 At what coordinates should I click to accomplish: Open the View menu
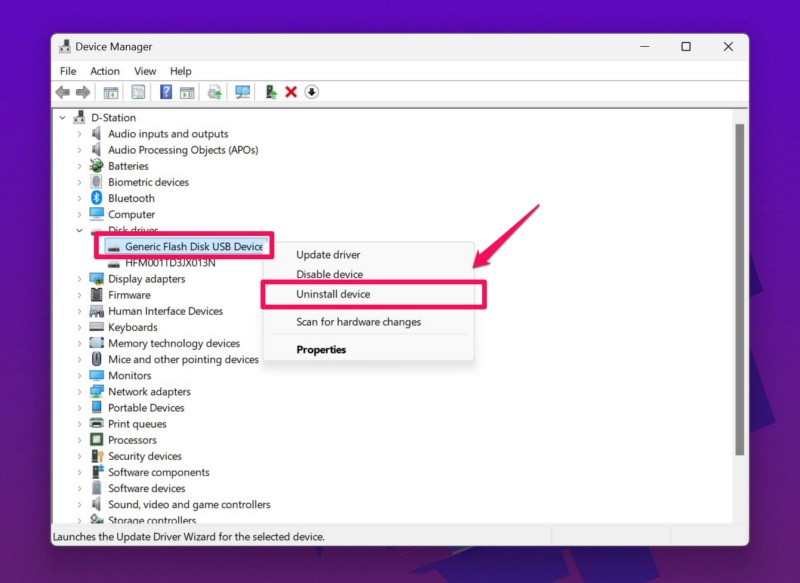point(145,71)
